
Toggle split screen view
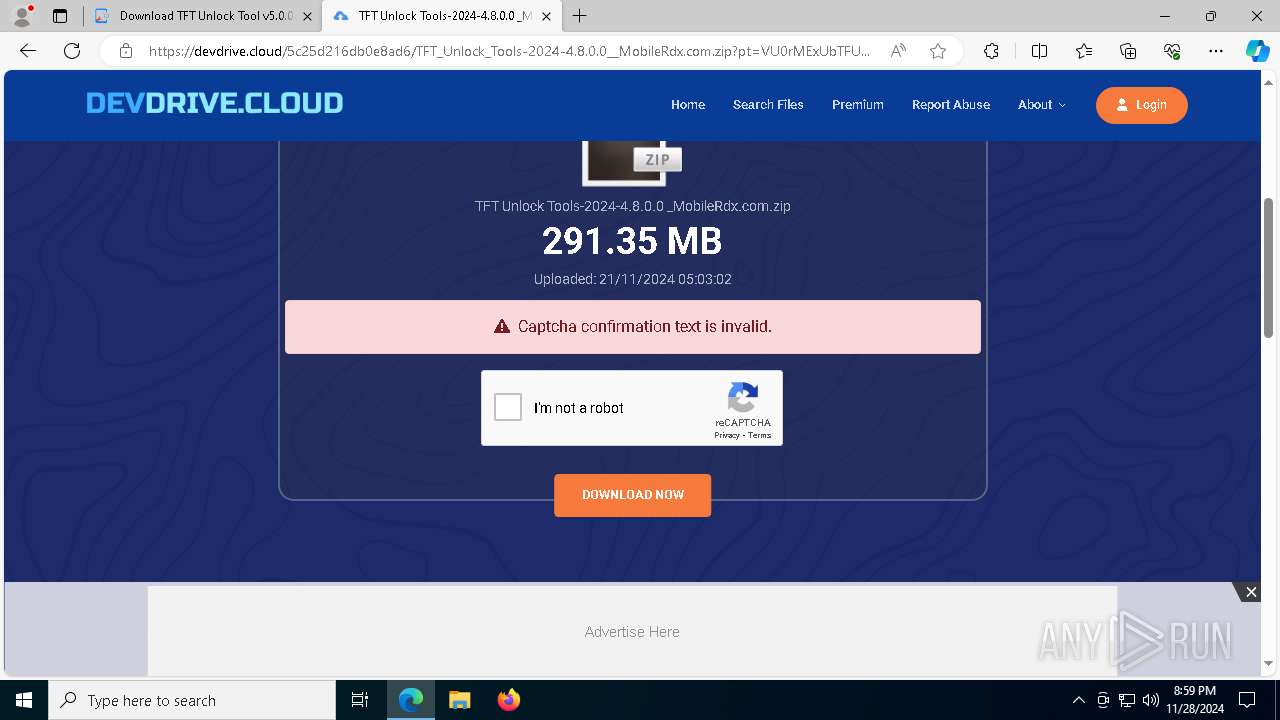pyautogui.click(x=1039, y=51)
